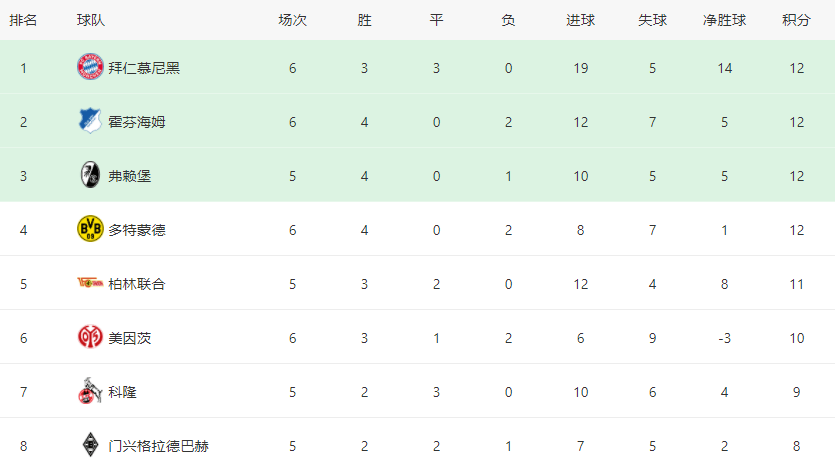Click the Mainz 05 crest
The height and width of the screenshot is (470, 840).
point(90,337)
